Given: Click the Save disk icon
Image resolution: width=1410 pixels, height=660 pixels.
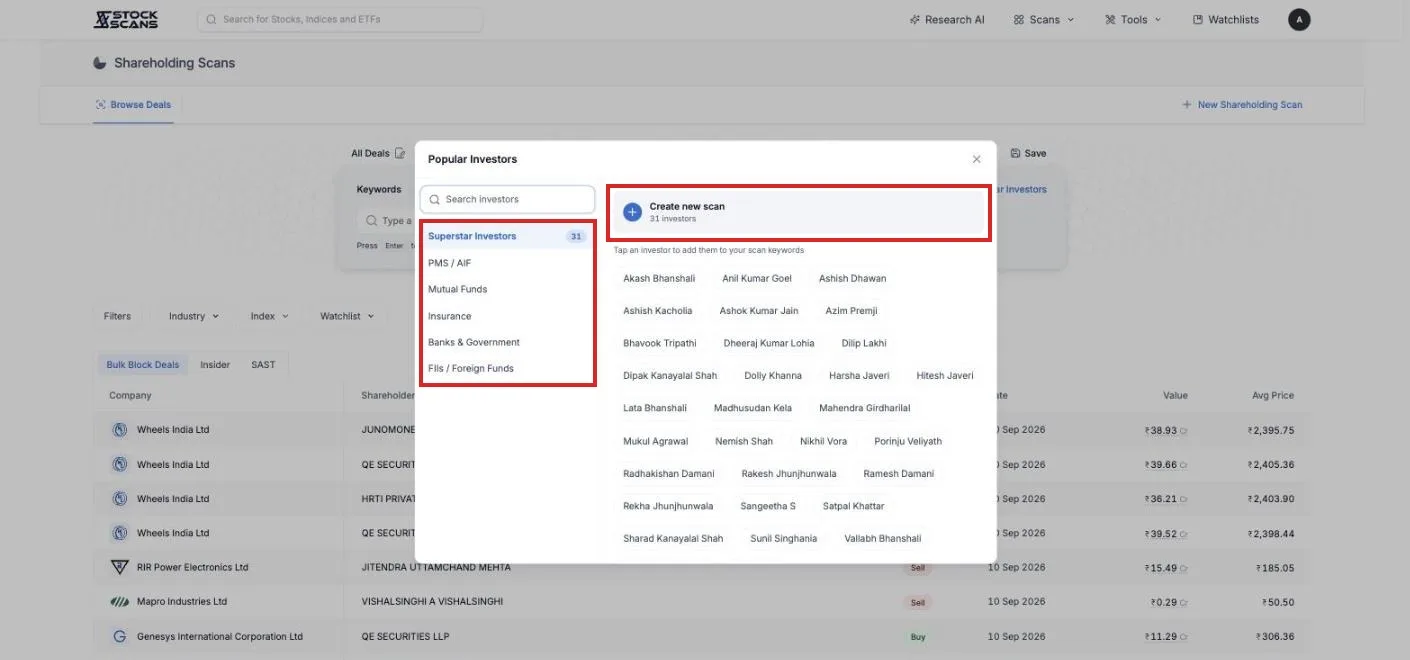Looking at the screenshot, I should 1016,153.
